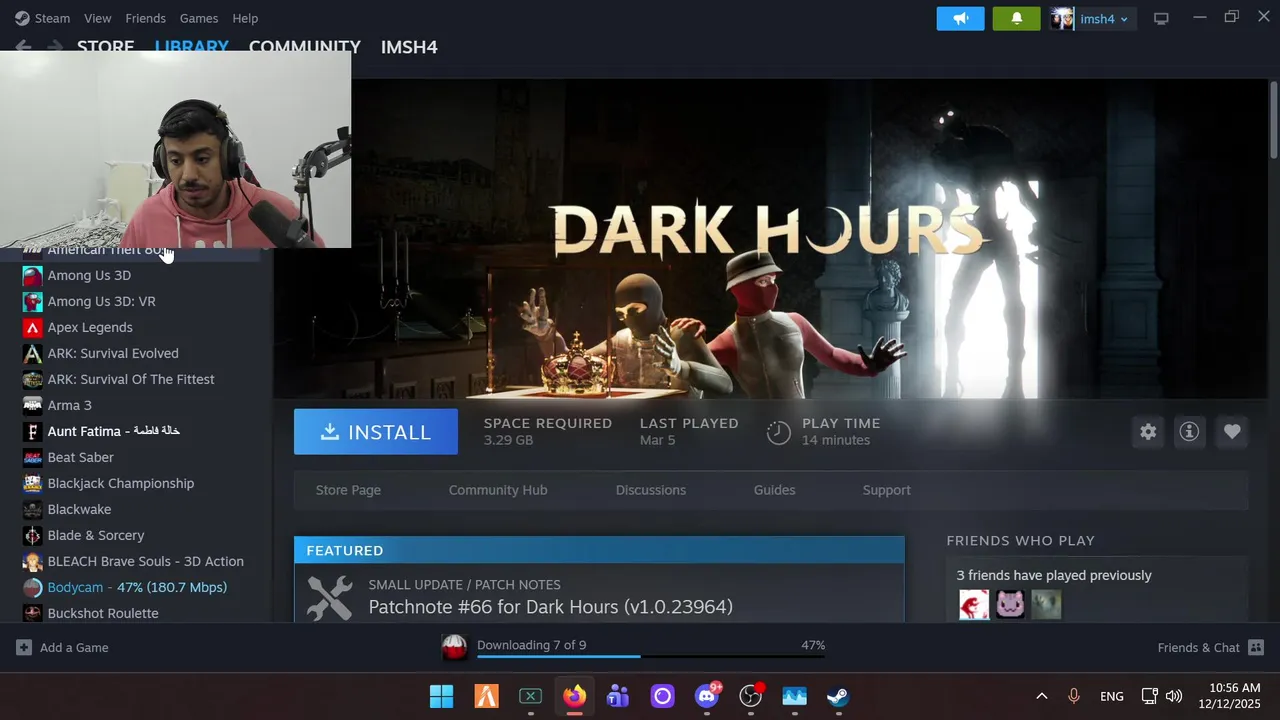Viewport: 1280px width, 720px height.
Task: Select the Beat Saber game icon
Action: coord(33,457)
